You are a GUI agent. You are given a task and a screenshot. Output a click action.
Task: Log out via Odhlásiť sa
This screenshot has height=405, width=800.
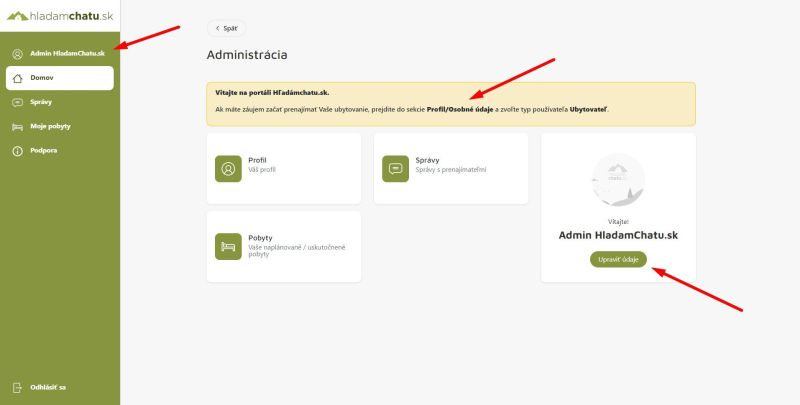coord(60,388)
